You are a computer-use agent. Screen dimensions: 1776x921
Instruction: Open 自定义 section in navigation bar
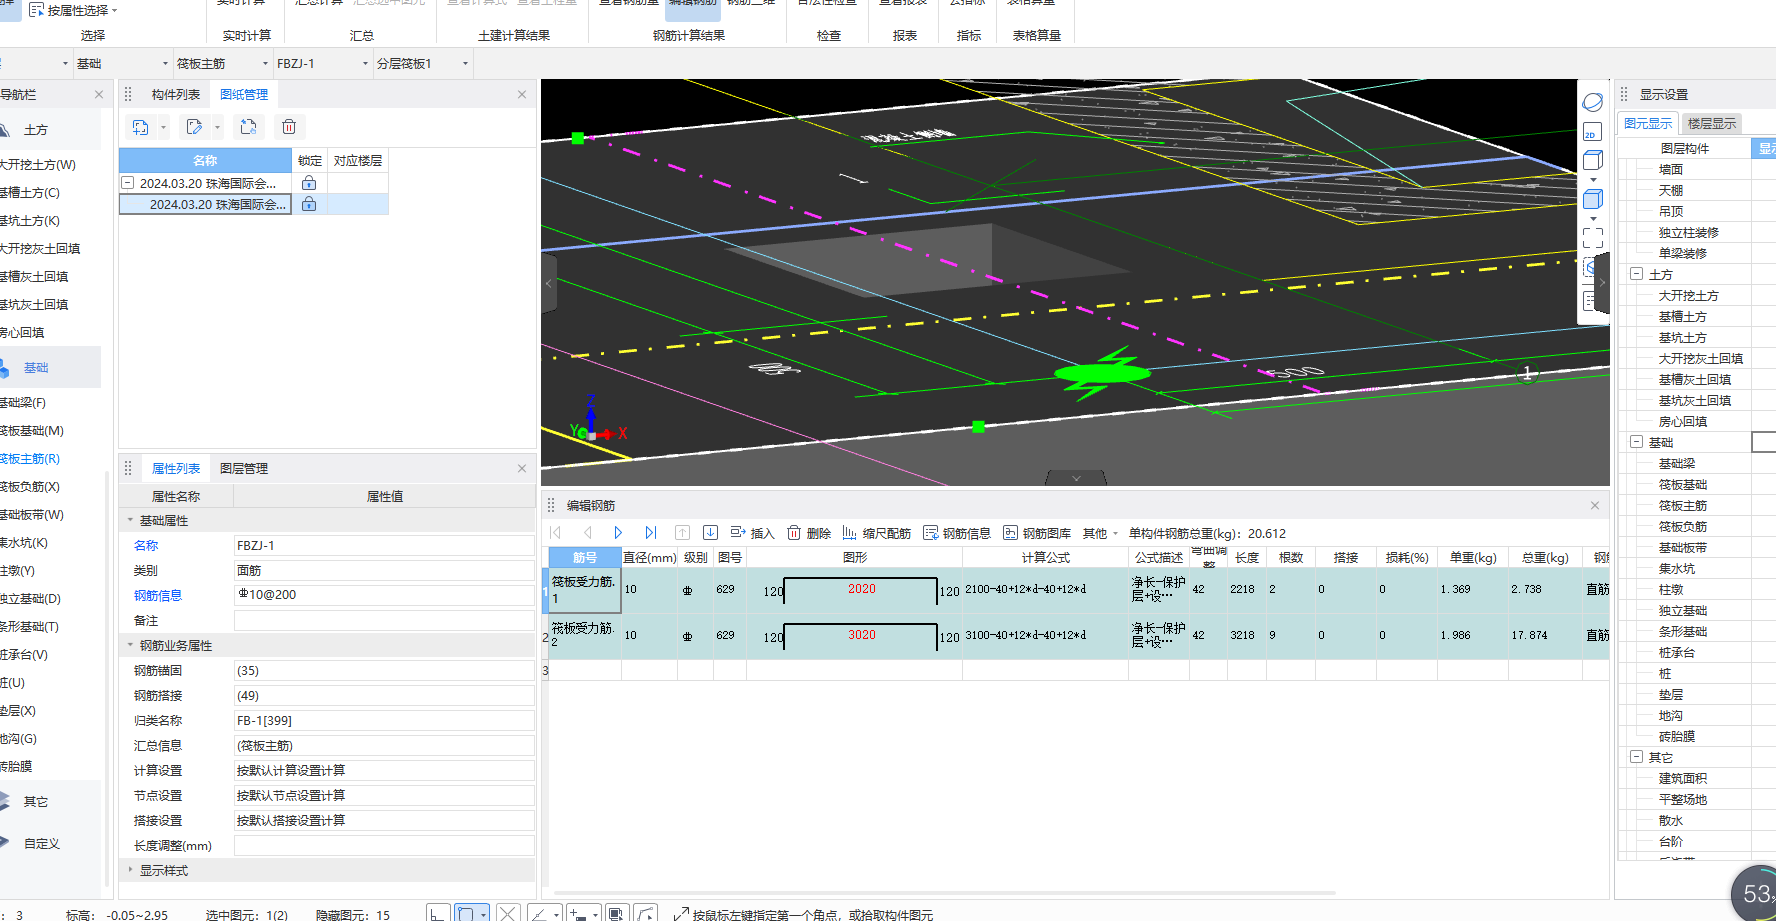(41, 843)
